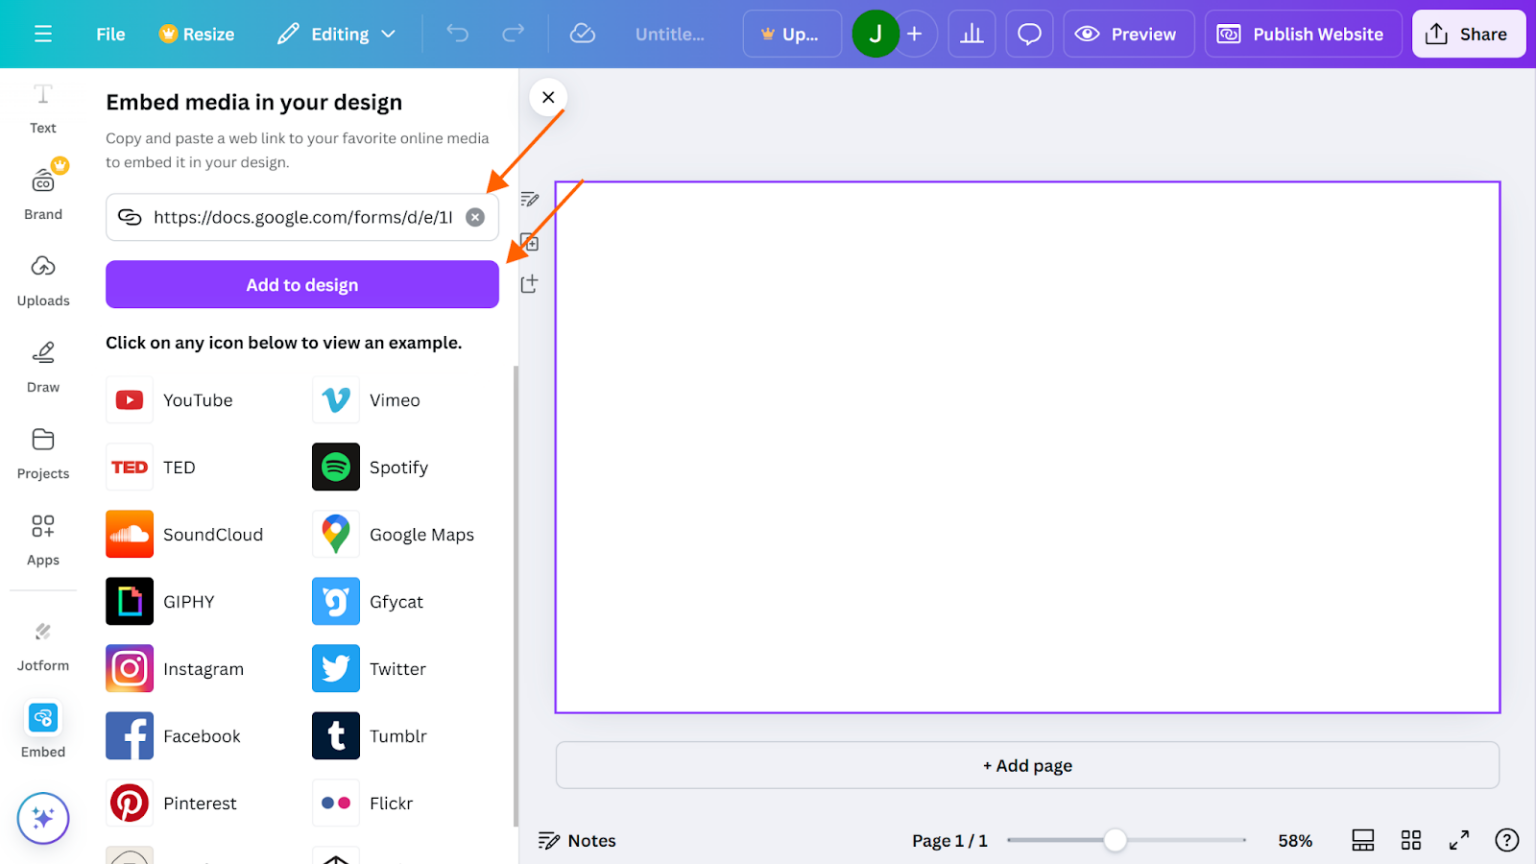Open the Embed panel in the sidebar
This screenshot has height=864, width=1536.
click(x=42, y=729)
